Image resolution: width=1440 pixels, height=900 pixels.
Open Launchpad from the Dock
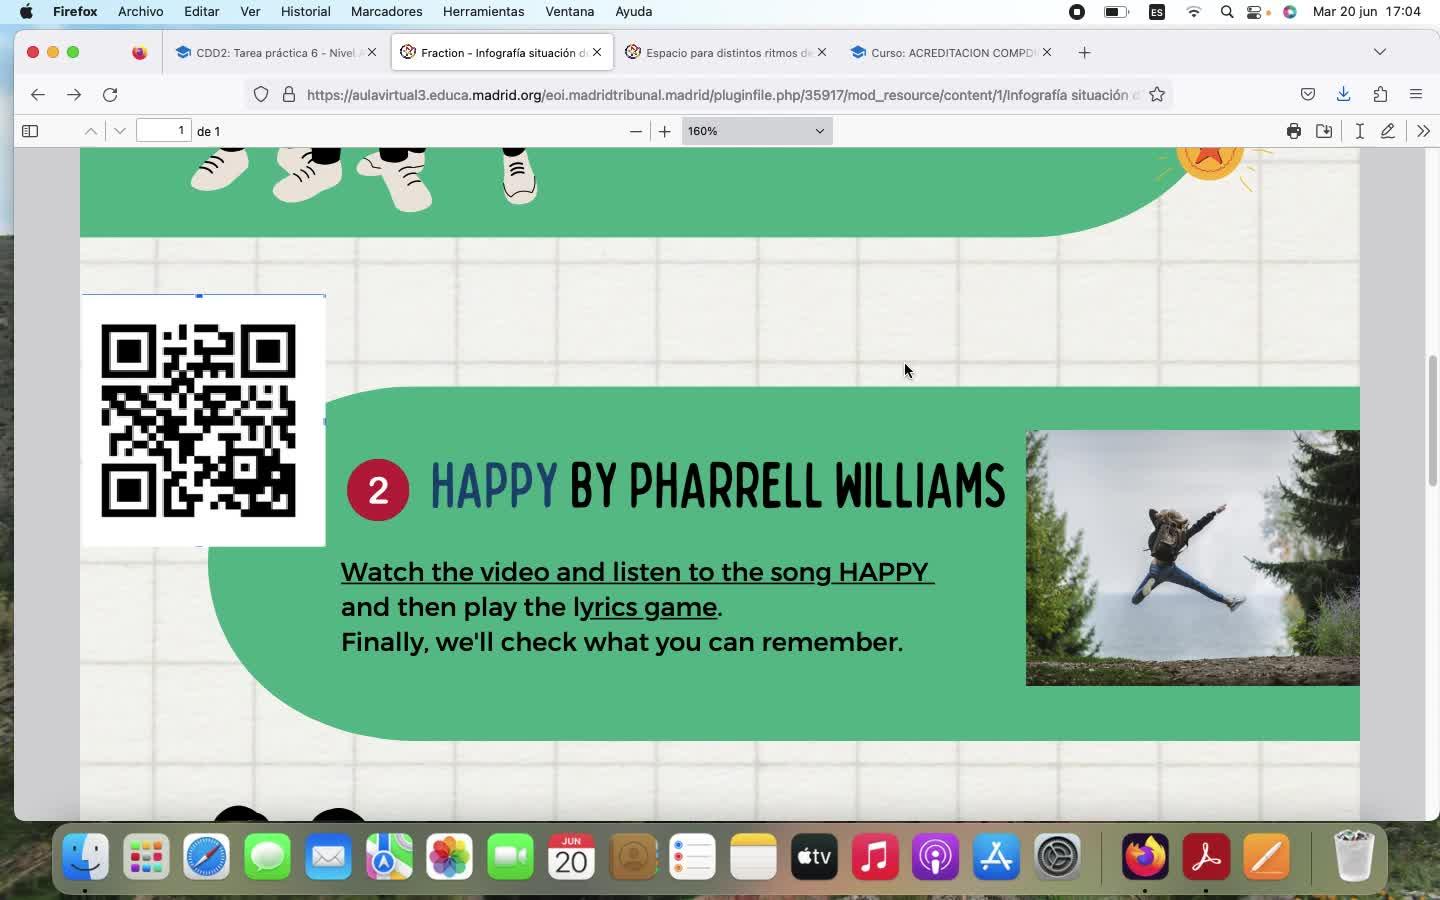point(146,857)
